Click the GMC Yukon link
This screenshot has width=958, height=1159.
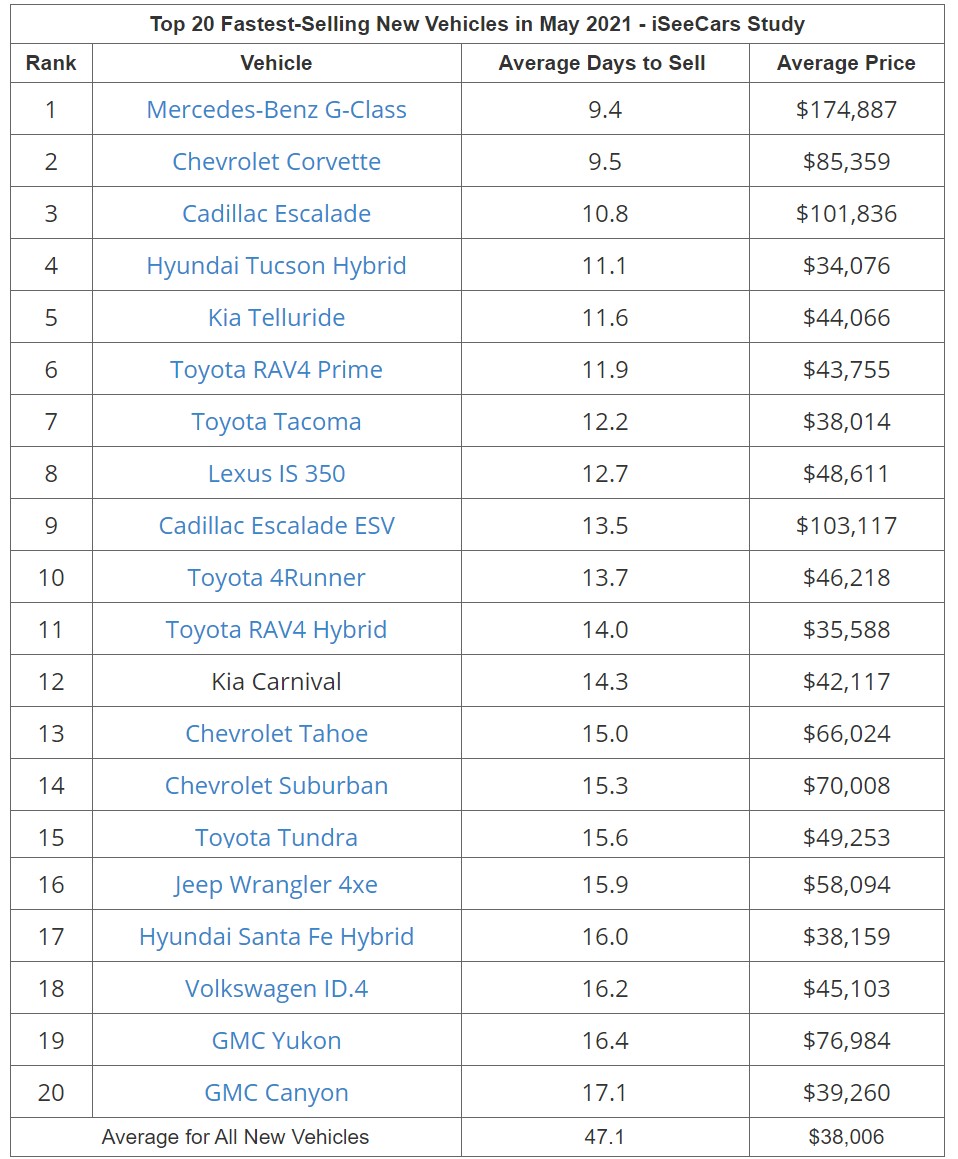click(276, 1041)
